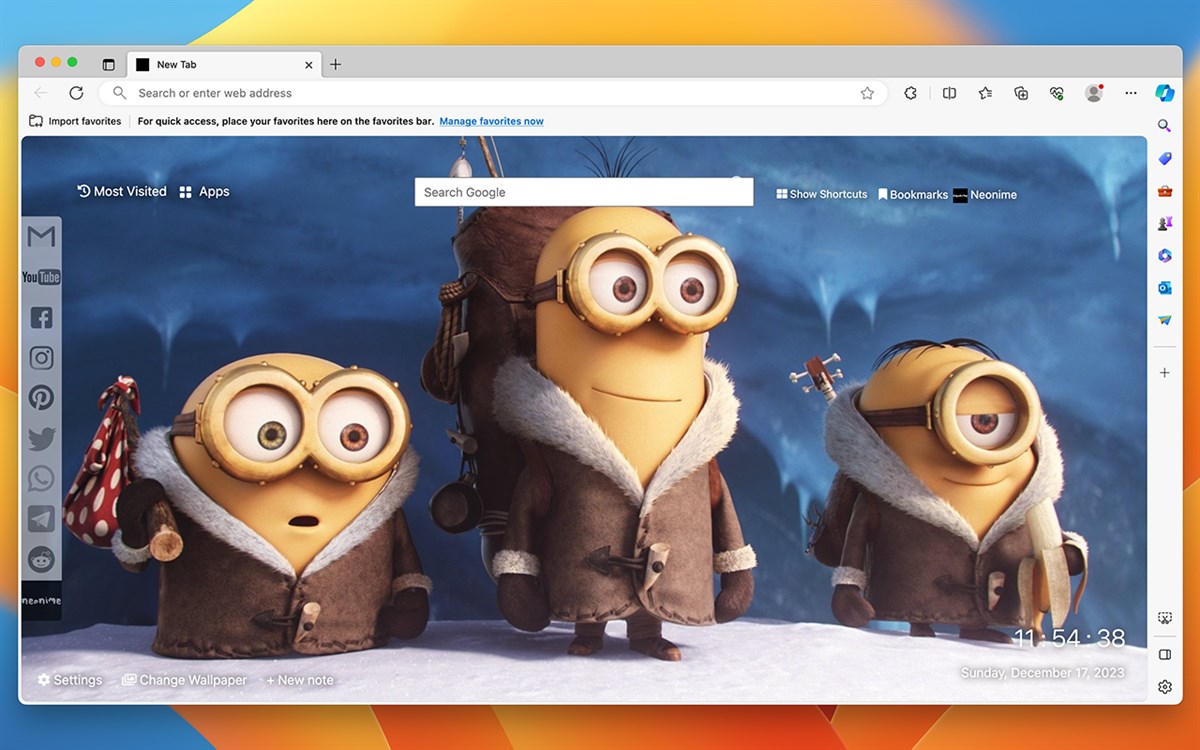Launch the Instagram shortcut icon
The height and width of the screenshot is (750, 1200).
41,358
